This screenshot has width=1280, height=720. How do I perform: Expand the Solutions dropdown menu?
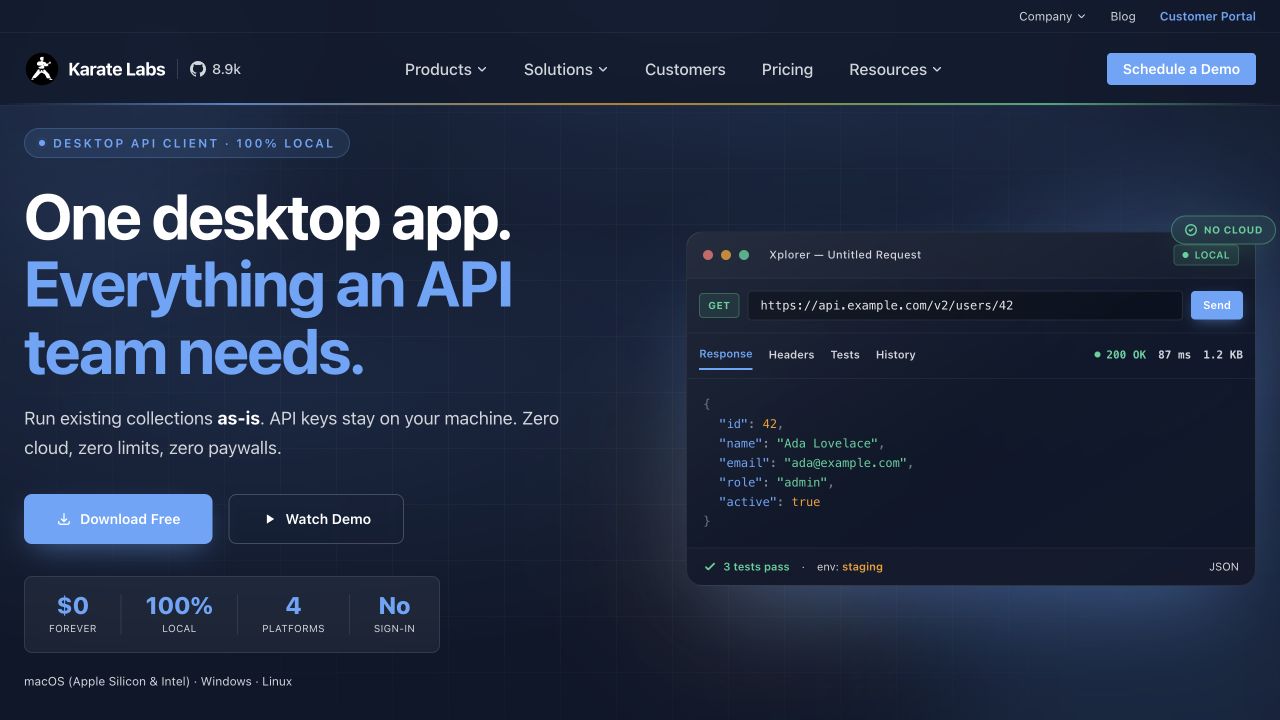tap(566, 69)
